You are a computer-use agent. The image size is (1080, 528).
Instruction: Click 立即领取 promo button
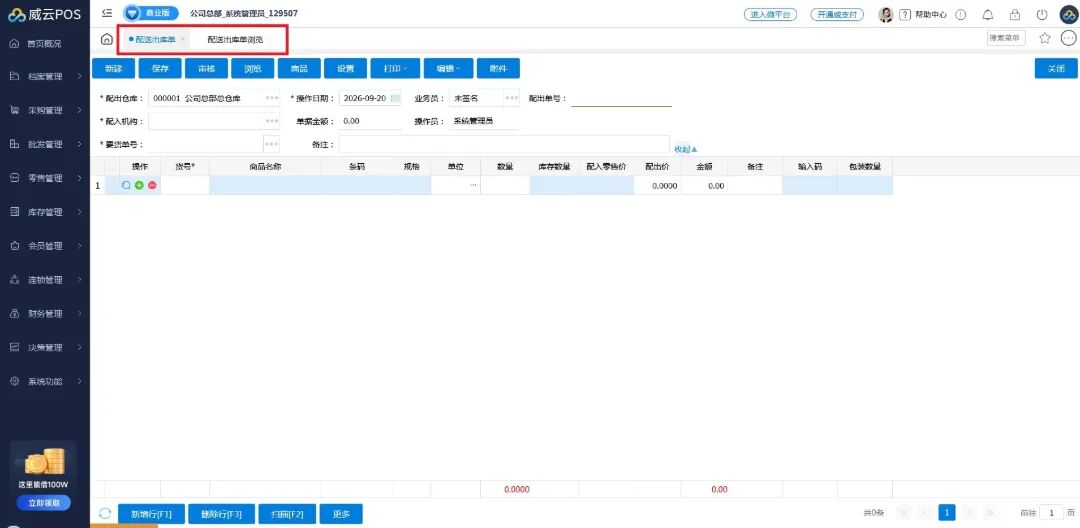[x=45, y=503]
